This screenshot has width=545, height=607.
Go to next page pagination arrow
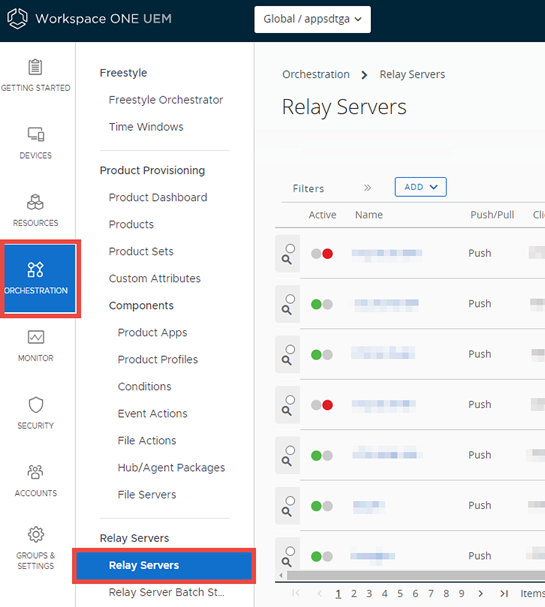(x=481, y=593)
